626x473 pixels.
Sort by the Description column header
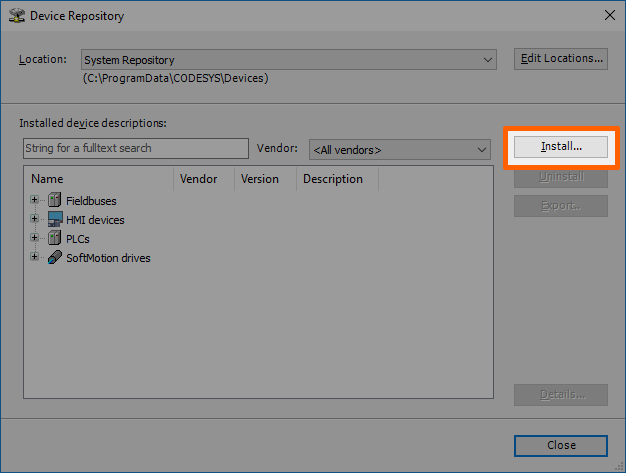click(336, 179)
